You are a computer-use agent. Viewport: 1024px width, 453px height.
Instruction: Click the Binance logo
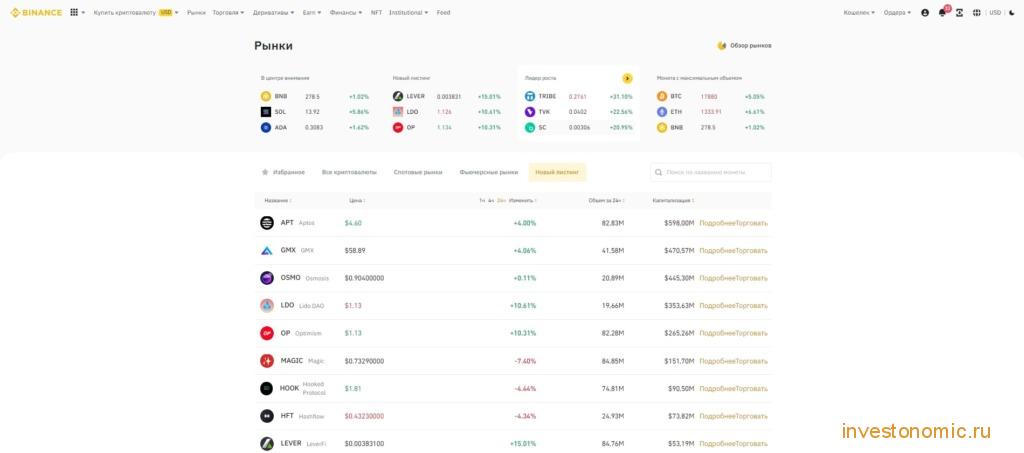point(36,12)
